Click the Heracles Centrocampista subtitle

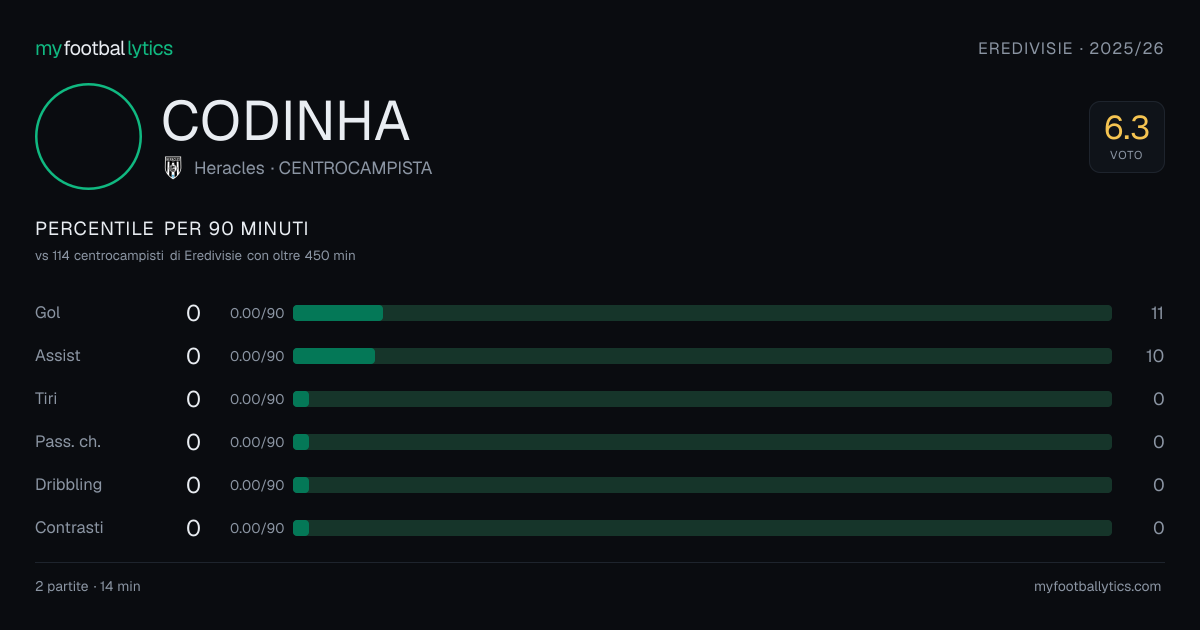[x=313, y=169]
